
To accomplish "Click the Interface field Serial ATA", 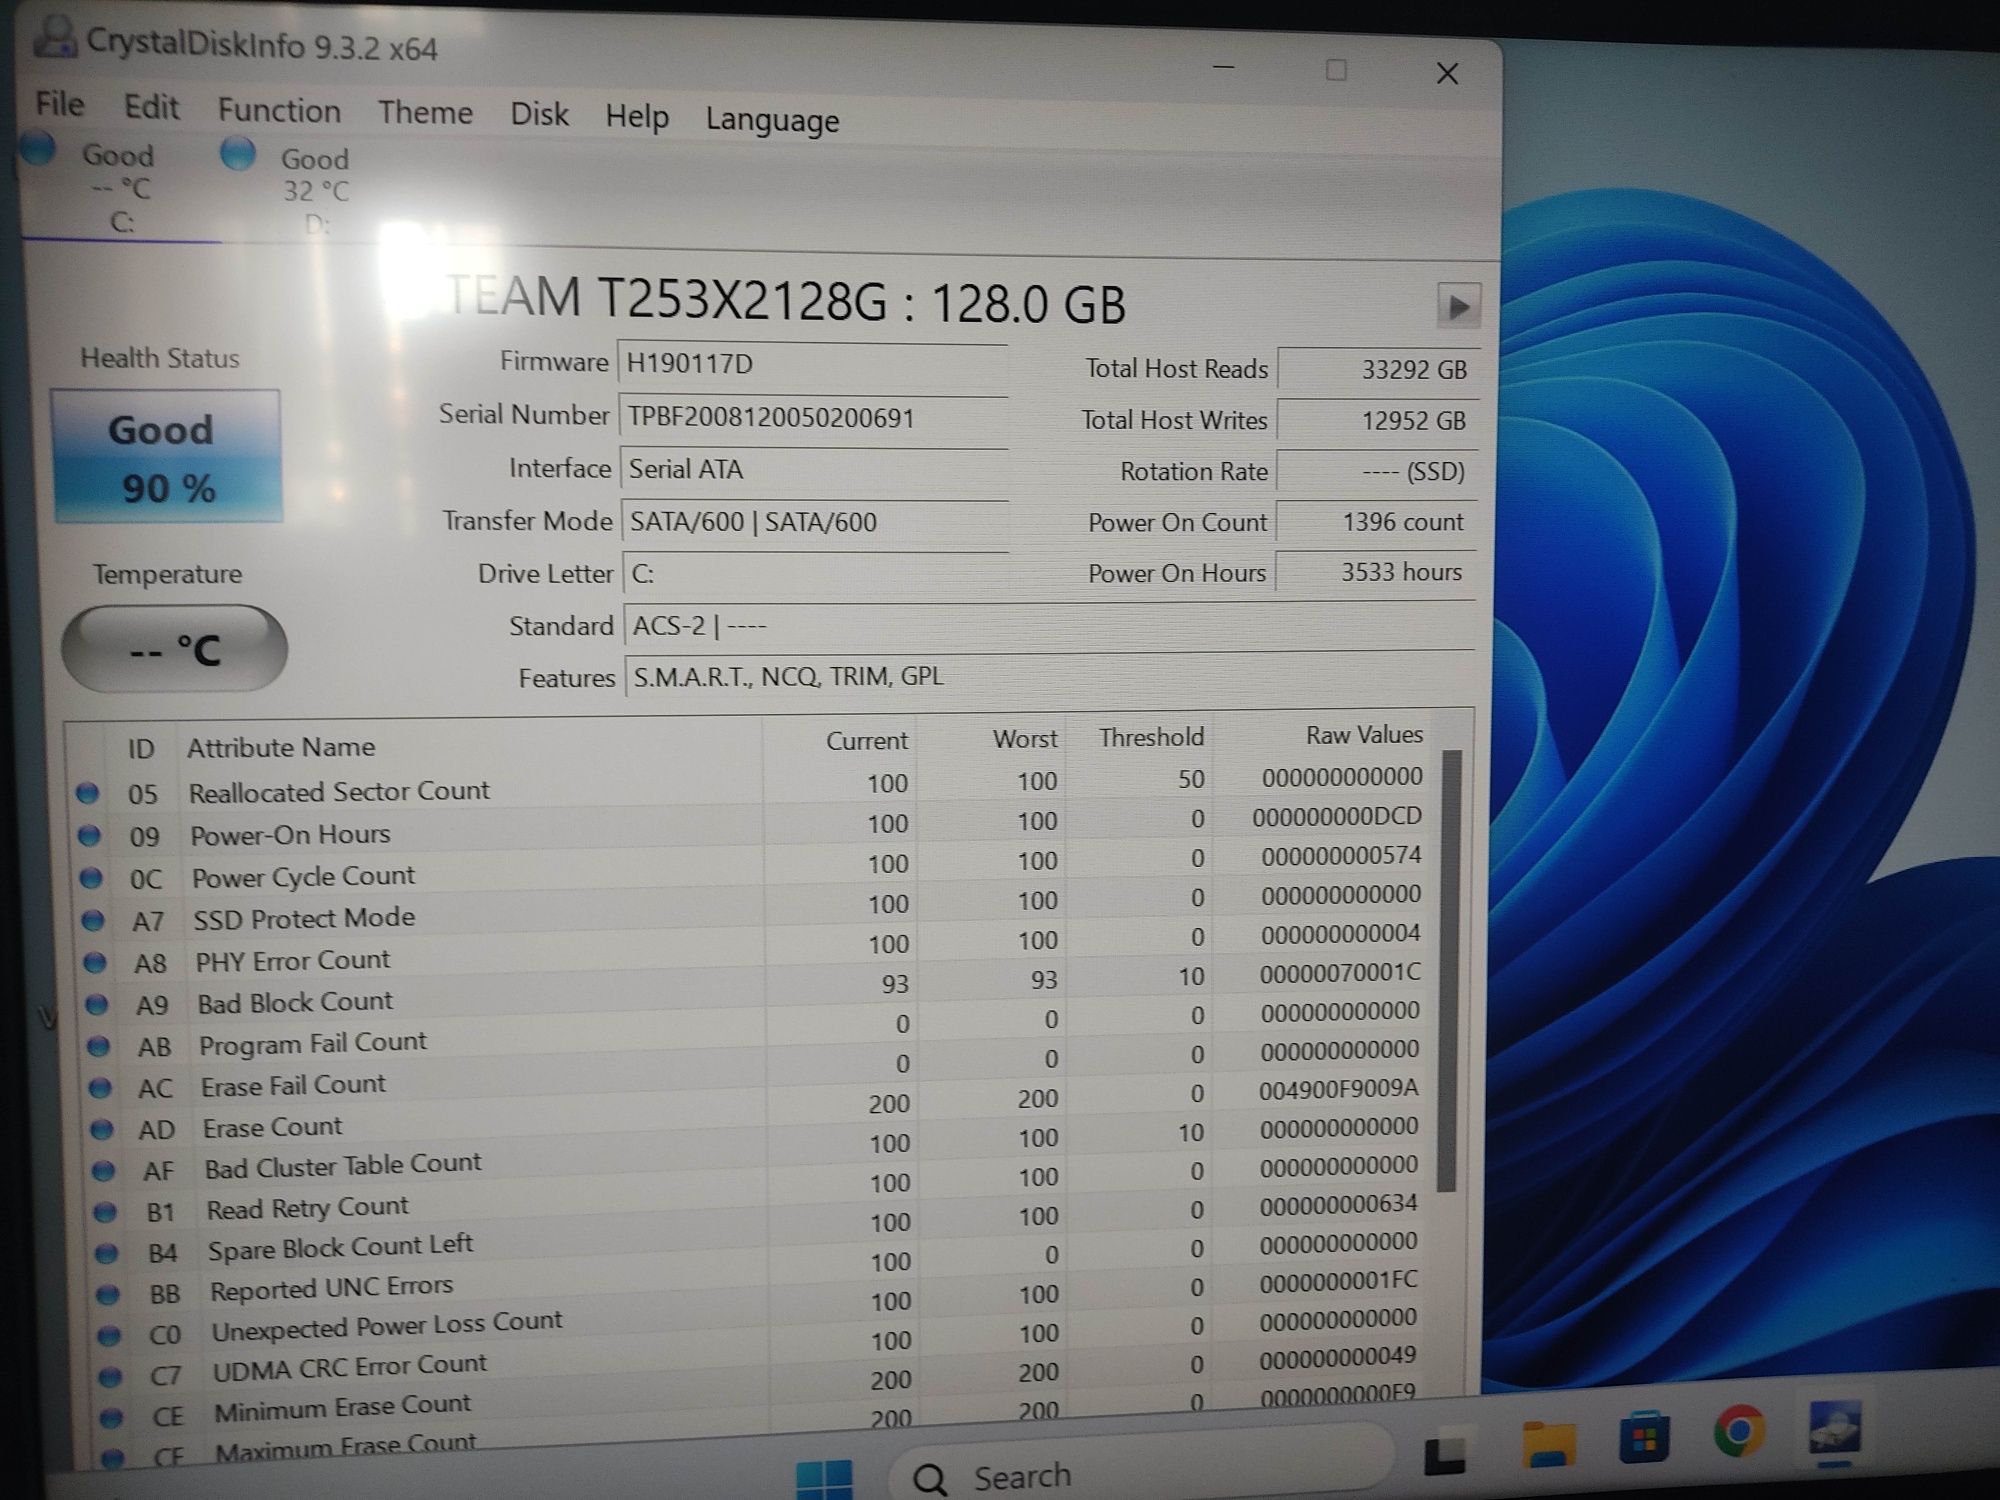I will [x=813, y=470].
